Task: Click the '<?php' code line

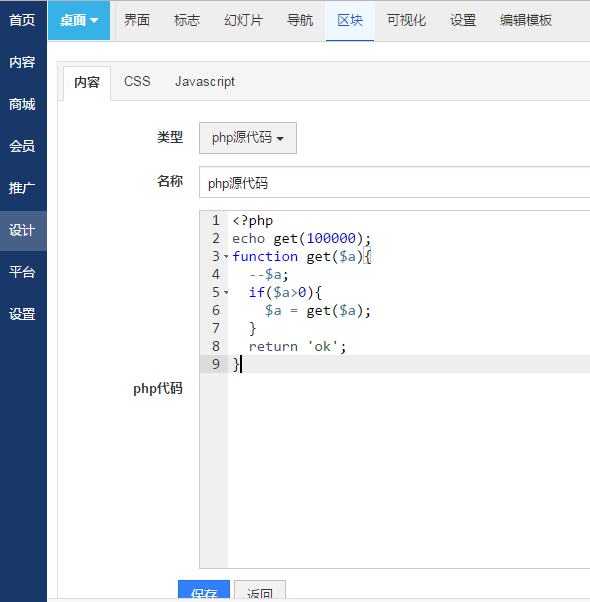Action: point(252,221)
